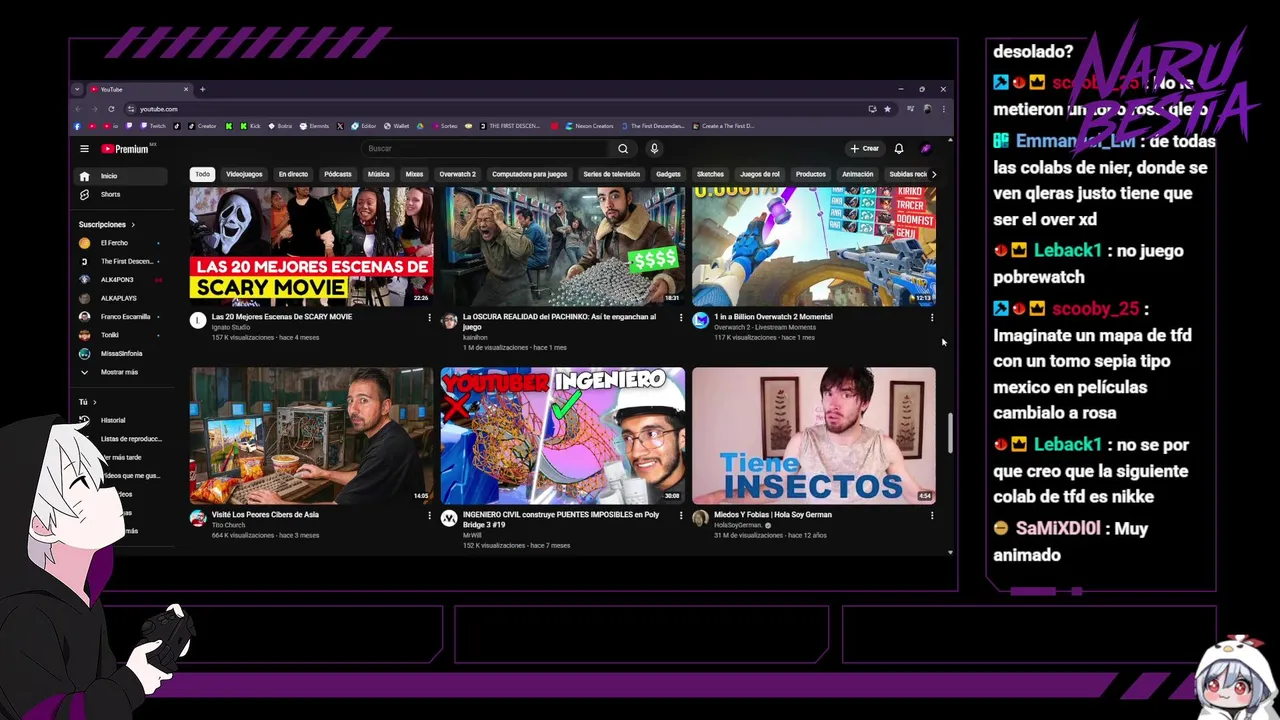Viewport: 1280px width, 720px height.
Task: Go back with the browser's back arrow
Action: [x=78, y=109]
